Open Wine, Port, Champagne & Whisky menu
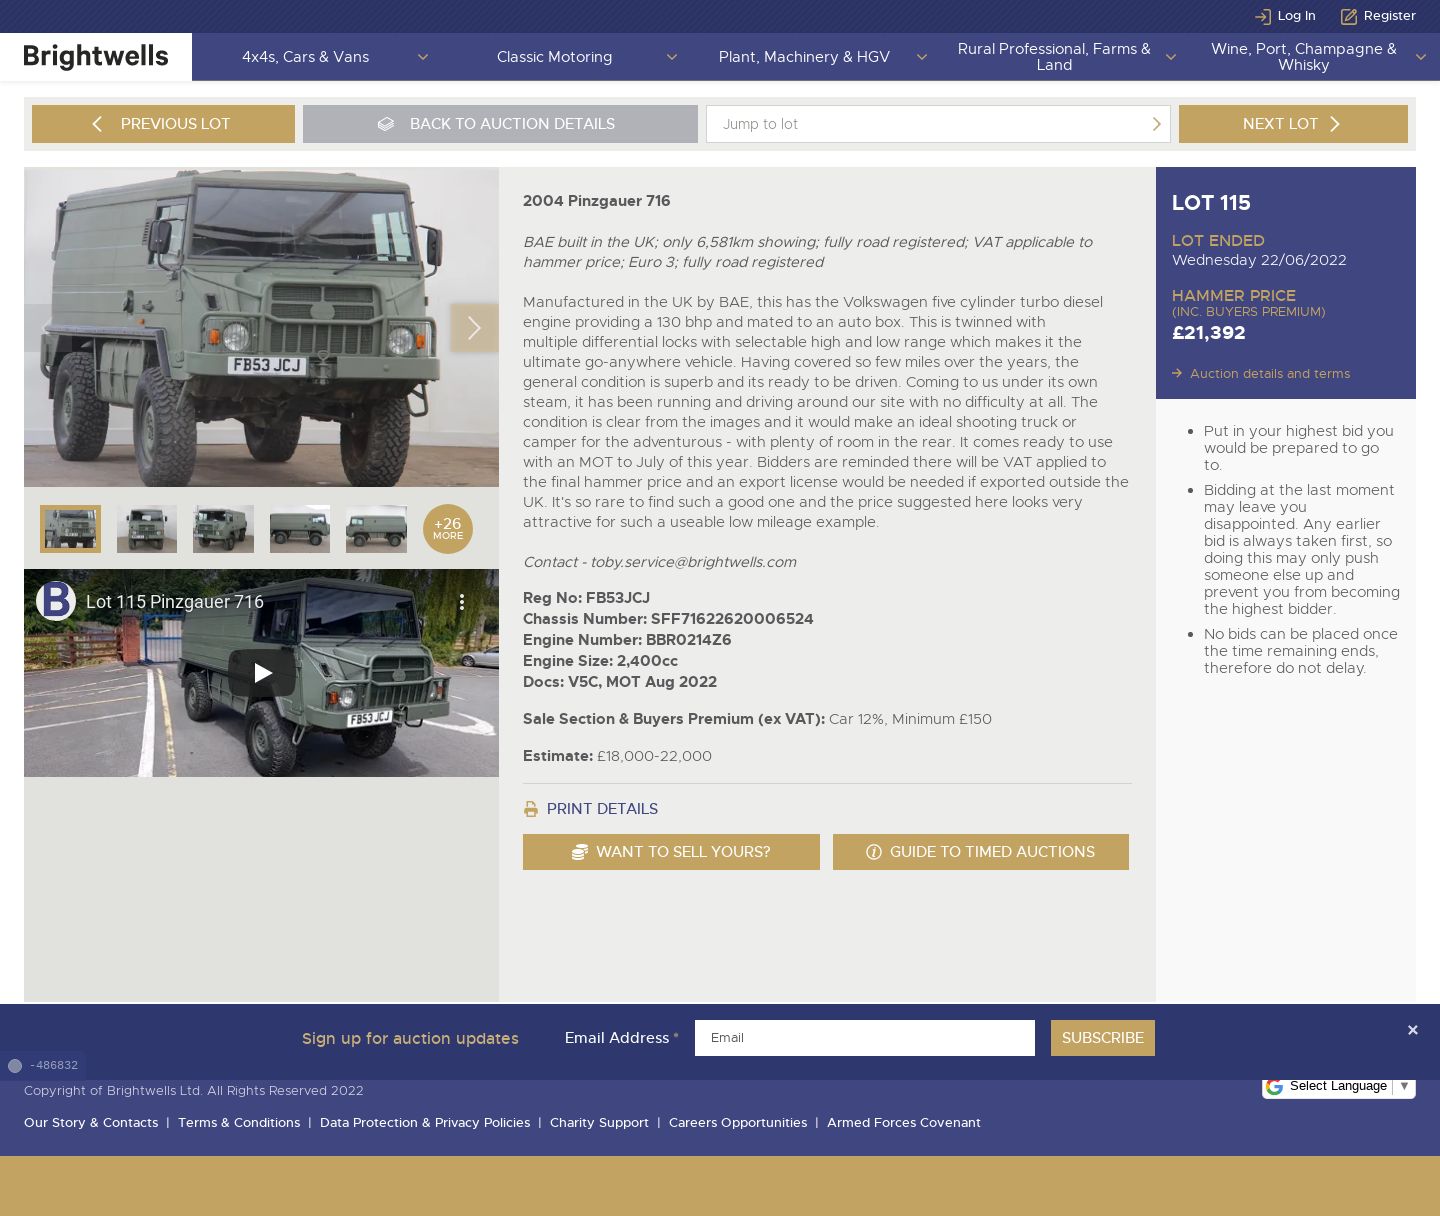Screen dimensions: 1440x1216 coord(1303,57)
